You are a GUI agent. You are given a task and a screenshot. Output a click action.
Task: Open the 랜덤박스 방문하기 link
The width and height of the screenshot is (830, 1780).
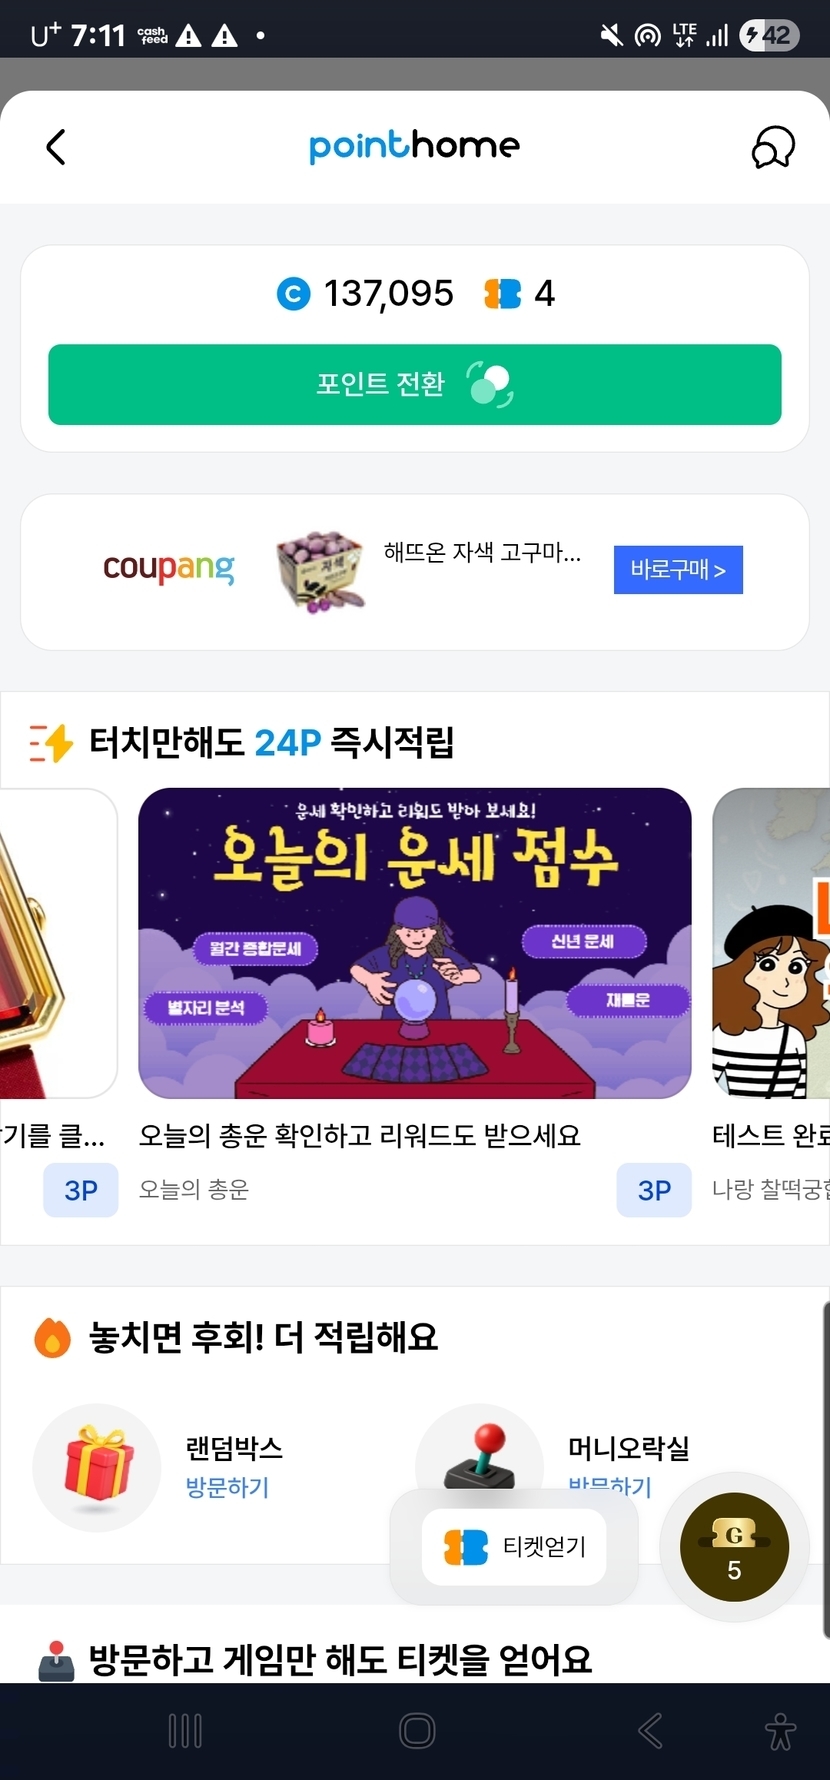[x=227, y=1487]
